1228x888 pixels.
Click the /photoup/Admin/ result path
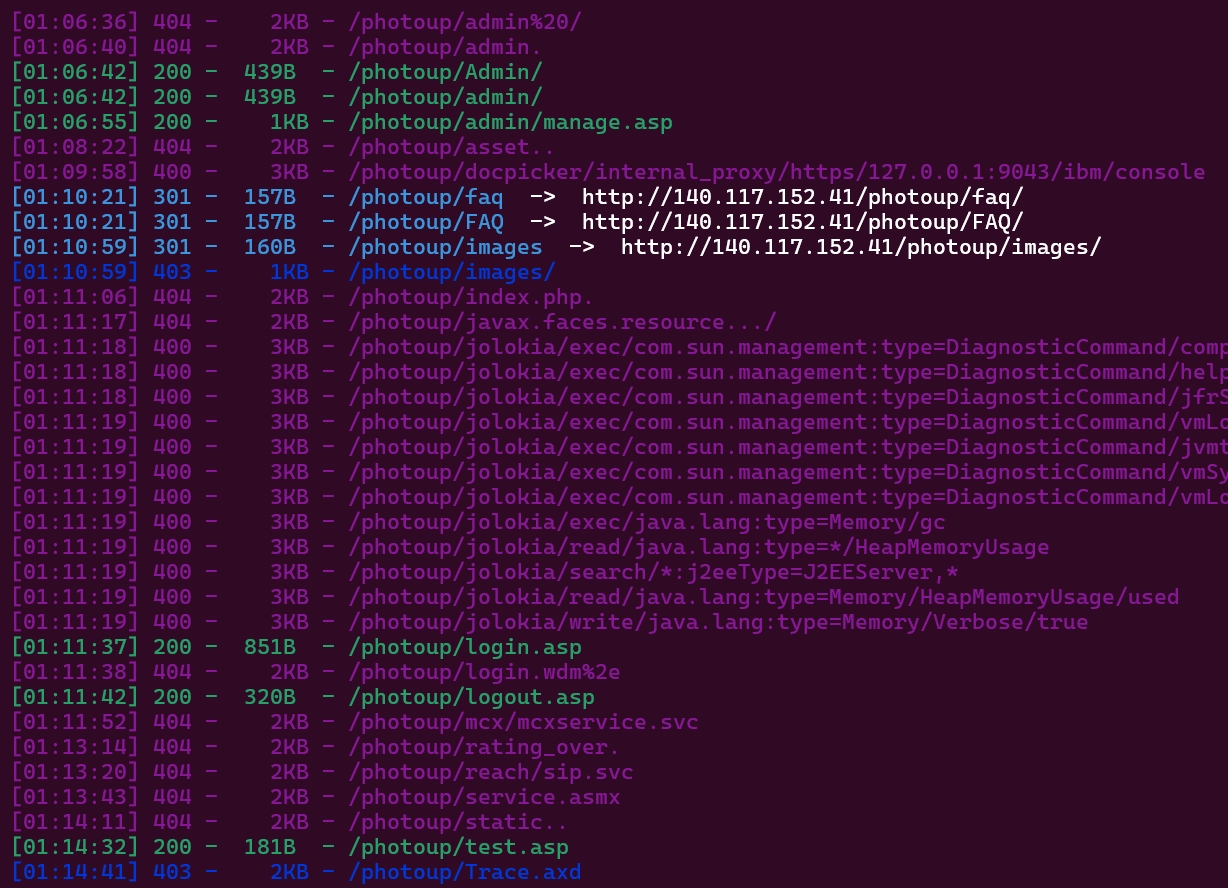tap(445, 72)
